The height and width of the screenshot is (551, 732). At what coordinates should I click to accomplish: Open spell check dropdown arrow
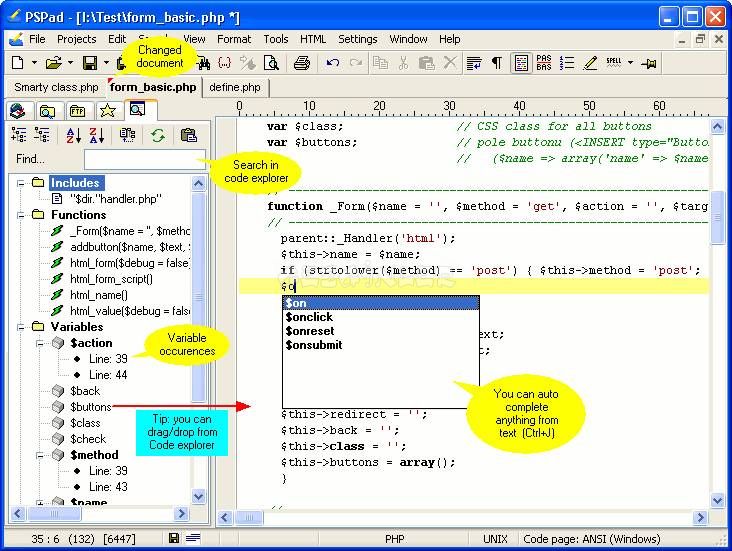click(630, 63)
